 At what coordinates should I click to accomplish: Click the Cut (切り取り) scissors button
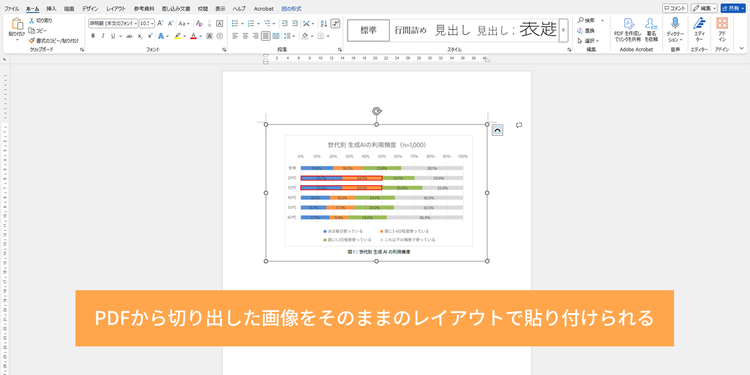coord(41,21)
